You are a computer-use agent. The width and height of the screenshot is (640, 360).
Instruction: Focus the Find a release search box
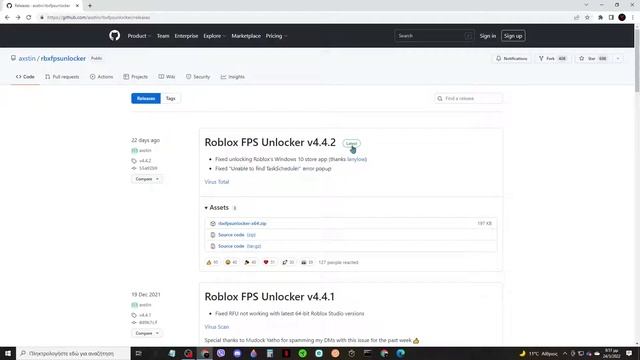(x=469, y=98)
